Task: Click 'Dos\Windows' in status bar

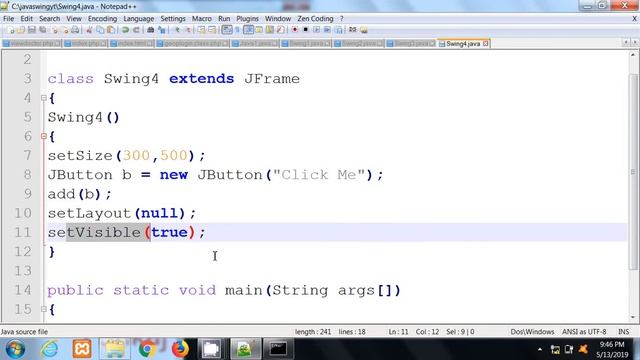Action: (x=532, y=332)
